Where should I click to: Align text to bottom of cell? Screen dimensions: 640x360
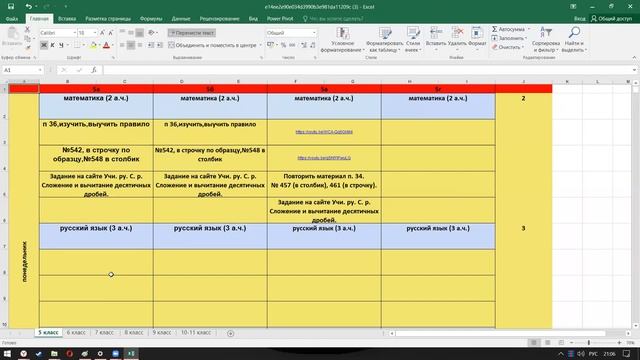click(x=139, y=33)
